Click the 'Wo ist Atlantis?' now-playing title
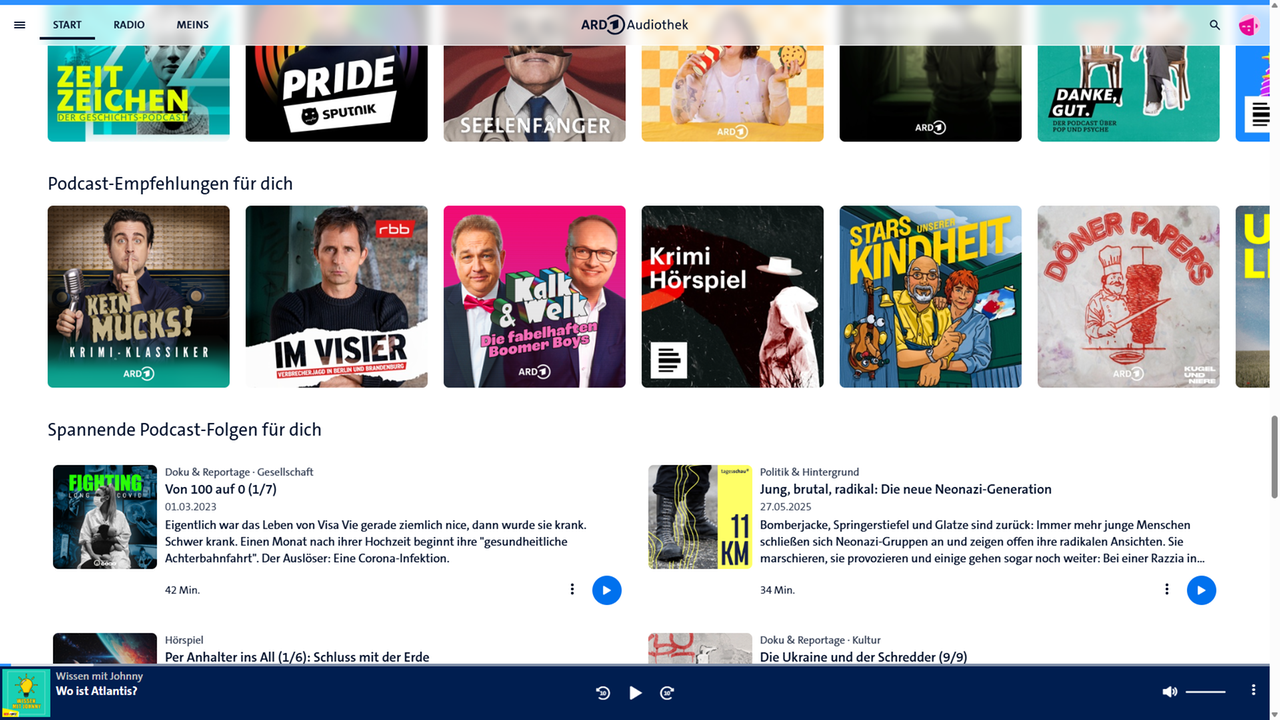Image resolution: width=1280 pixels, height=720 pixels. click(x=97, y=691)
